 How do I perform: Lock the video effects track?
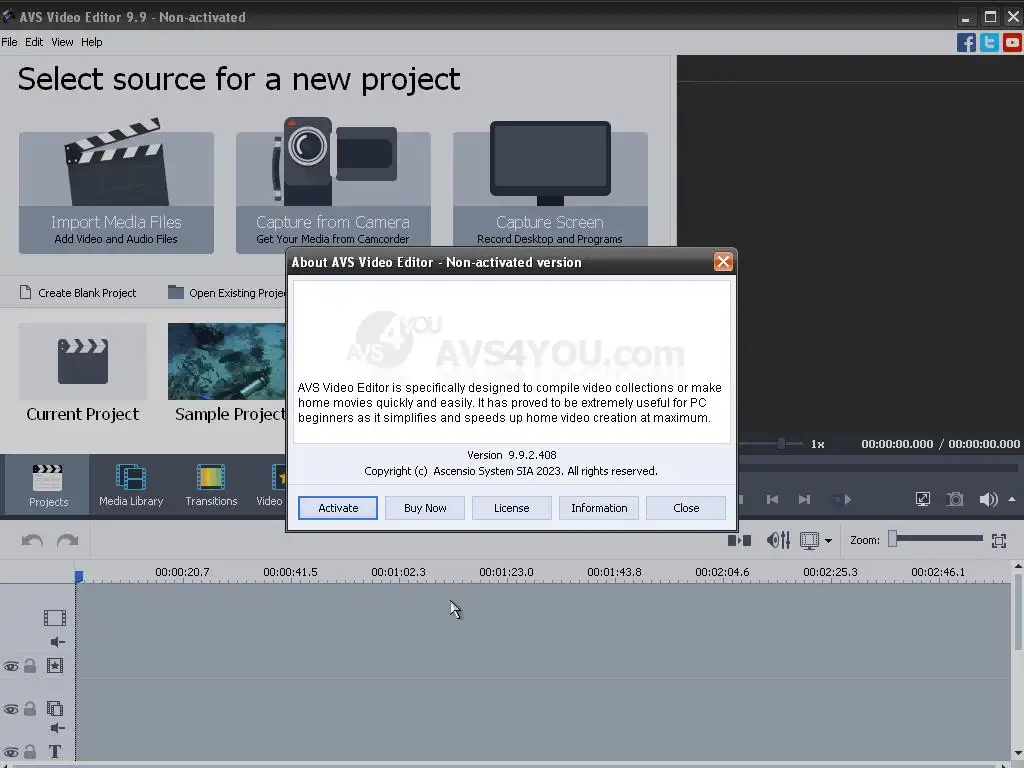click(30, 666)
